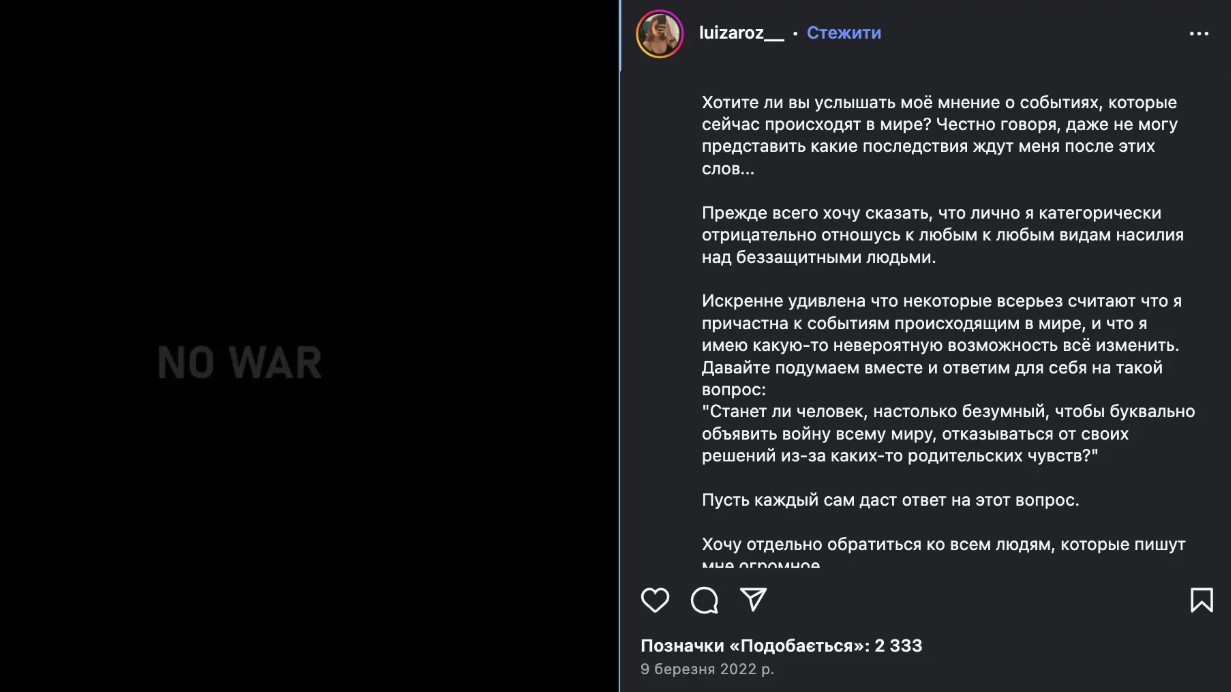This screenshot has height=692, width=1231.
Task: Click the luizaroz__ username link
Action: (x=741, y=33)
